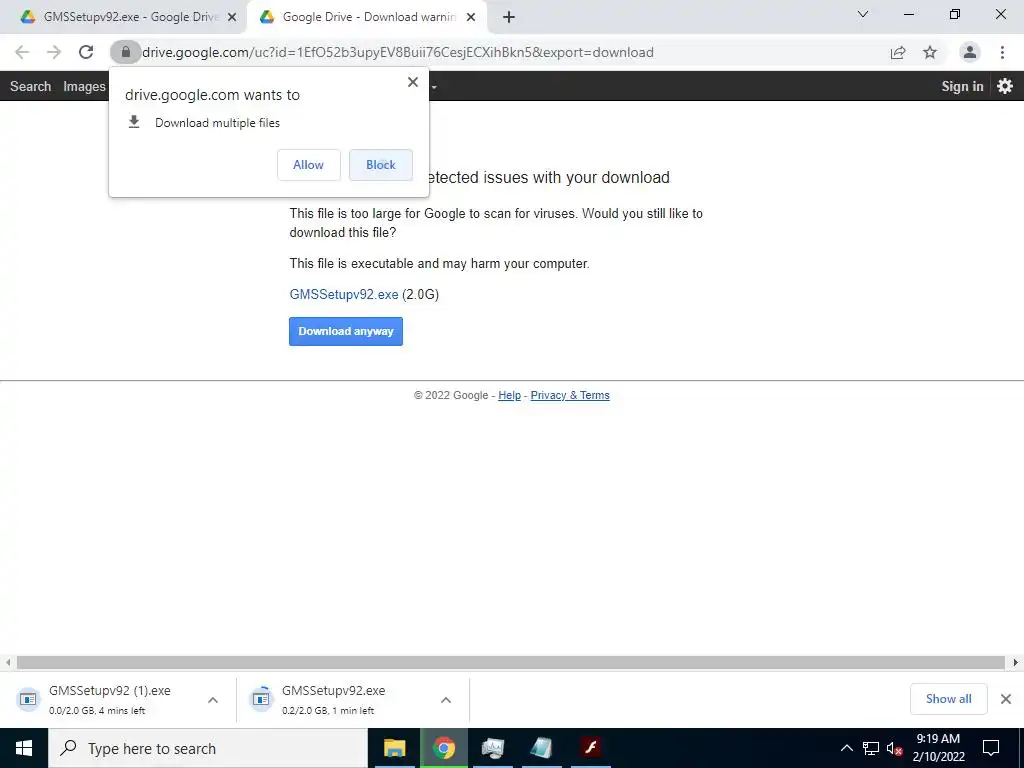Expand options for GMSSetupv92 (1).exe download
This screenshot has width=1024, height=768.
[213, 700]
